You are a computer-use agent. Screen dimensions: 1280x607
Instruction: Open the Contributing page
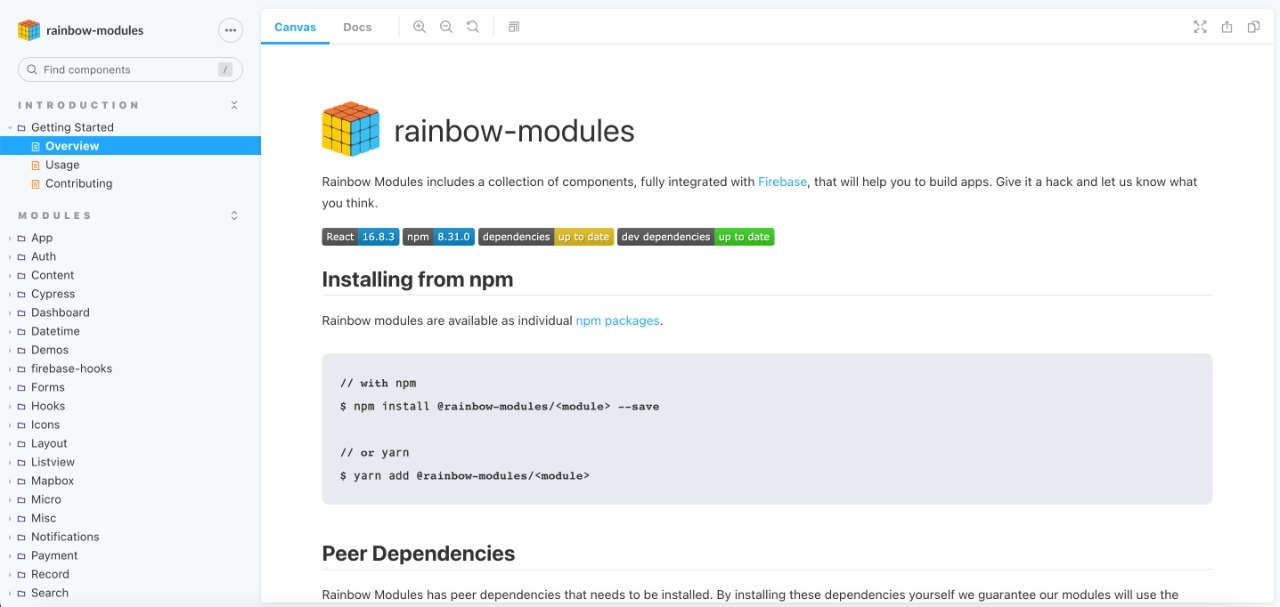(78, 183)
